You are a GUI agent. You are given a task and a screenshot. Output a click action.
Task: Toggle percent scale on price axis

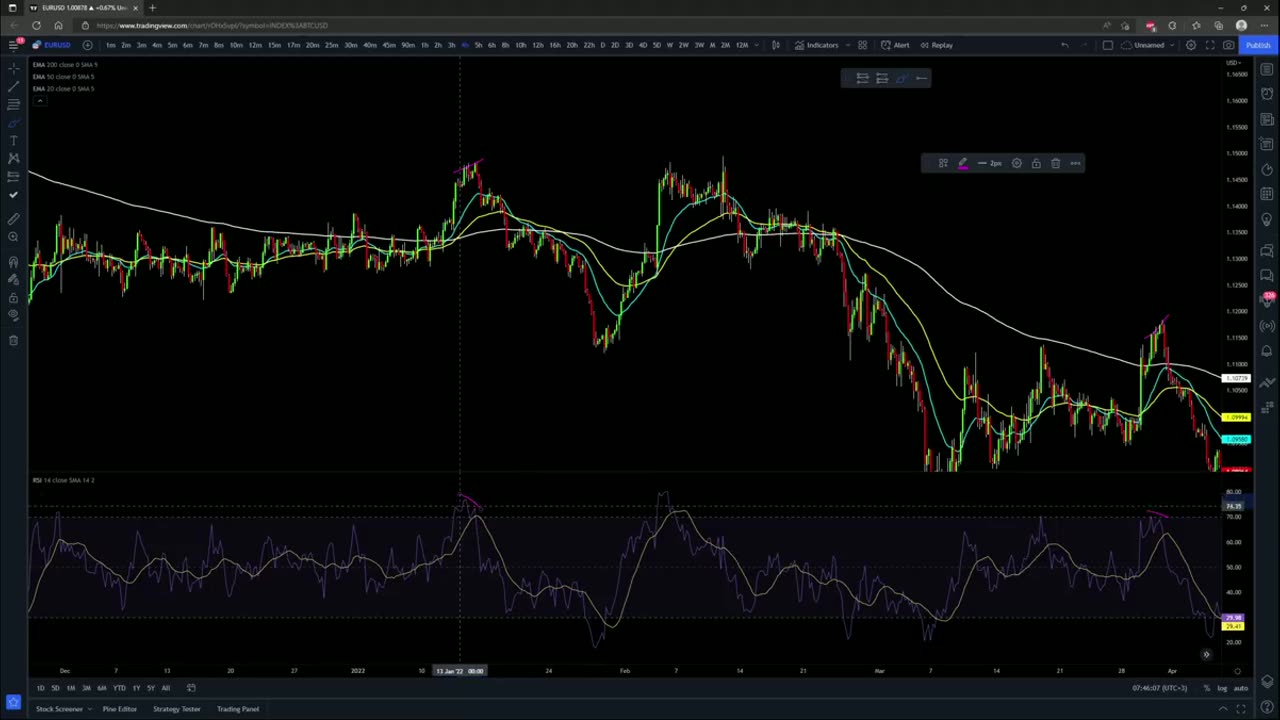tap(1207, 688)
